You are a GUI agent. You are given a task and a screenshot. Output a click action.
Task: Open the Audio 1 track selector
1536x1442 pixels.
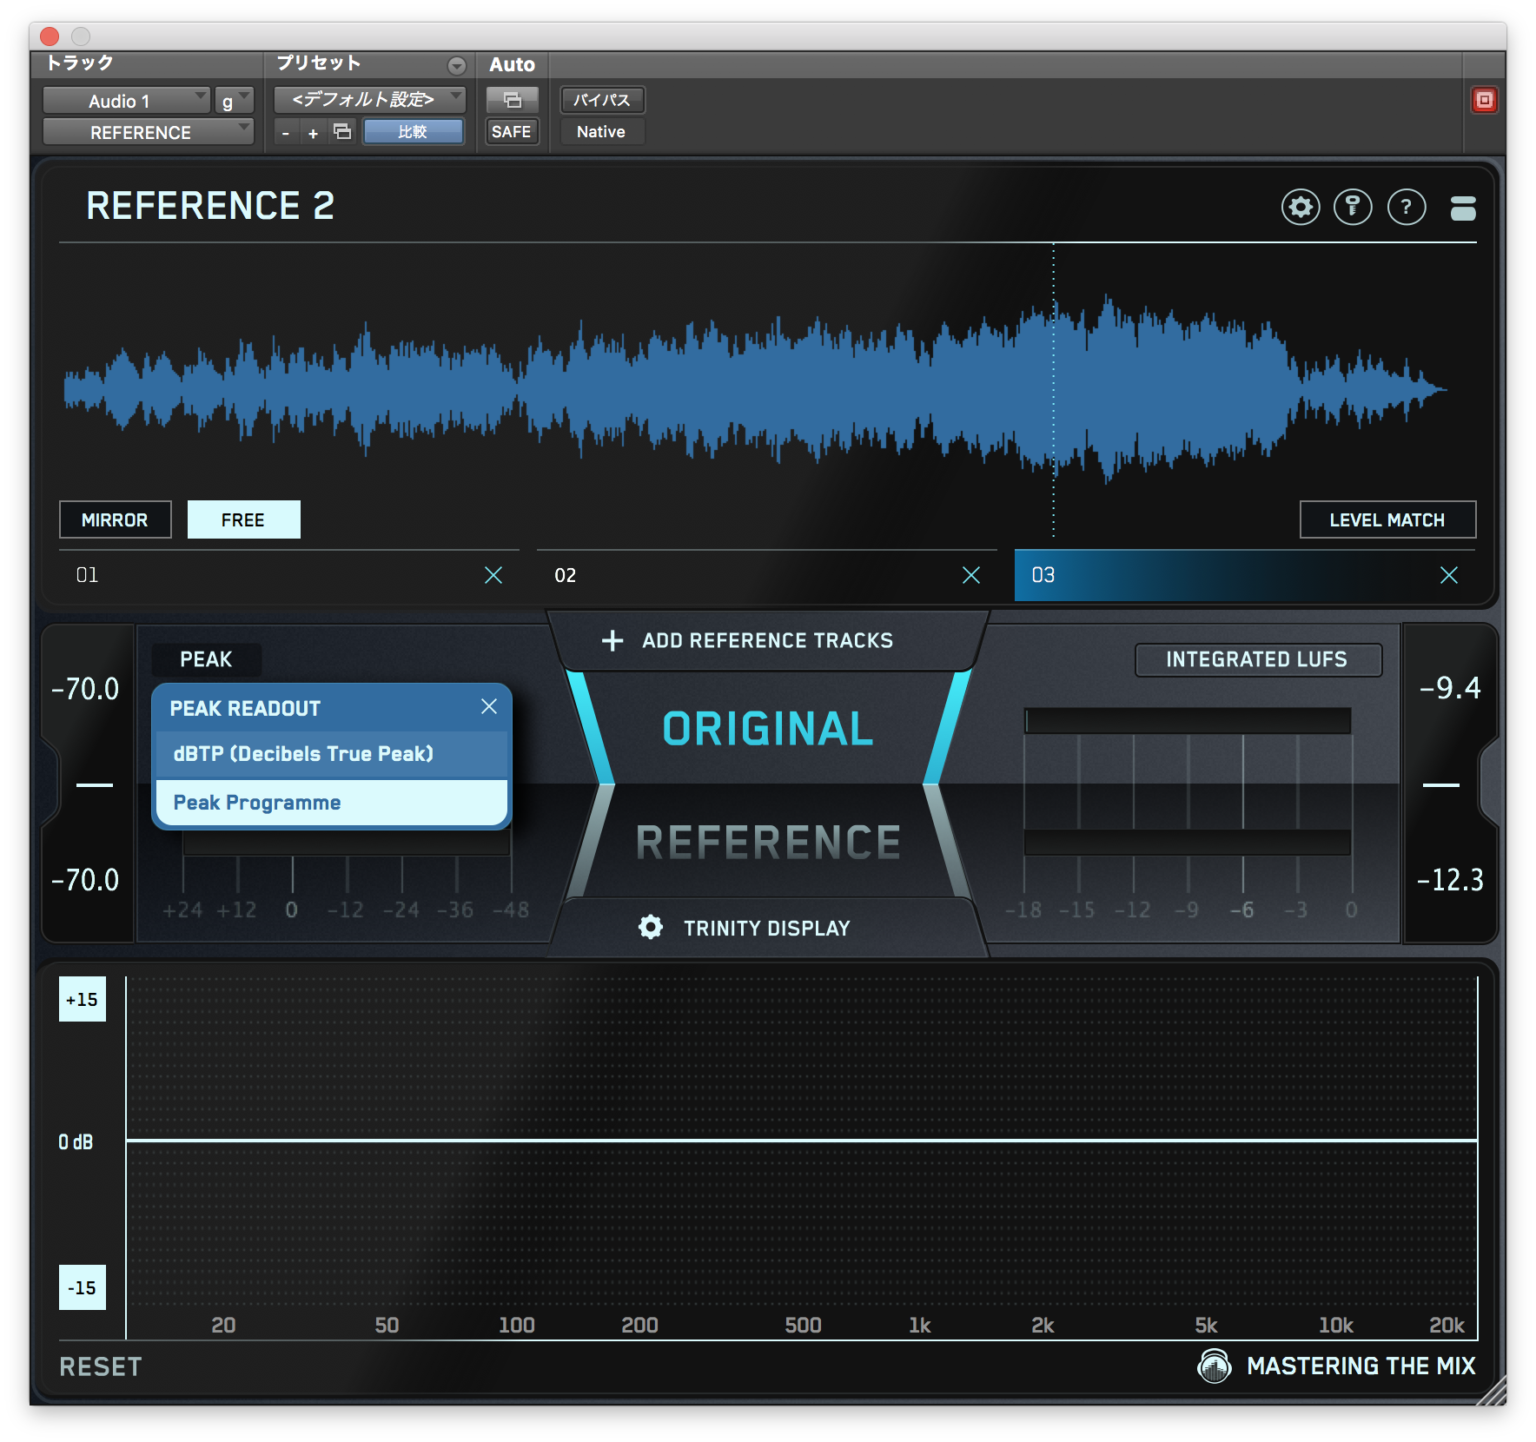tap(127, 100)
